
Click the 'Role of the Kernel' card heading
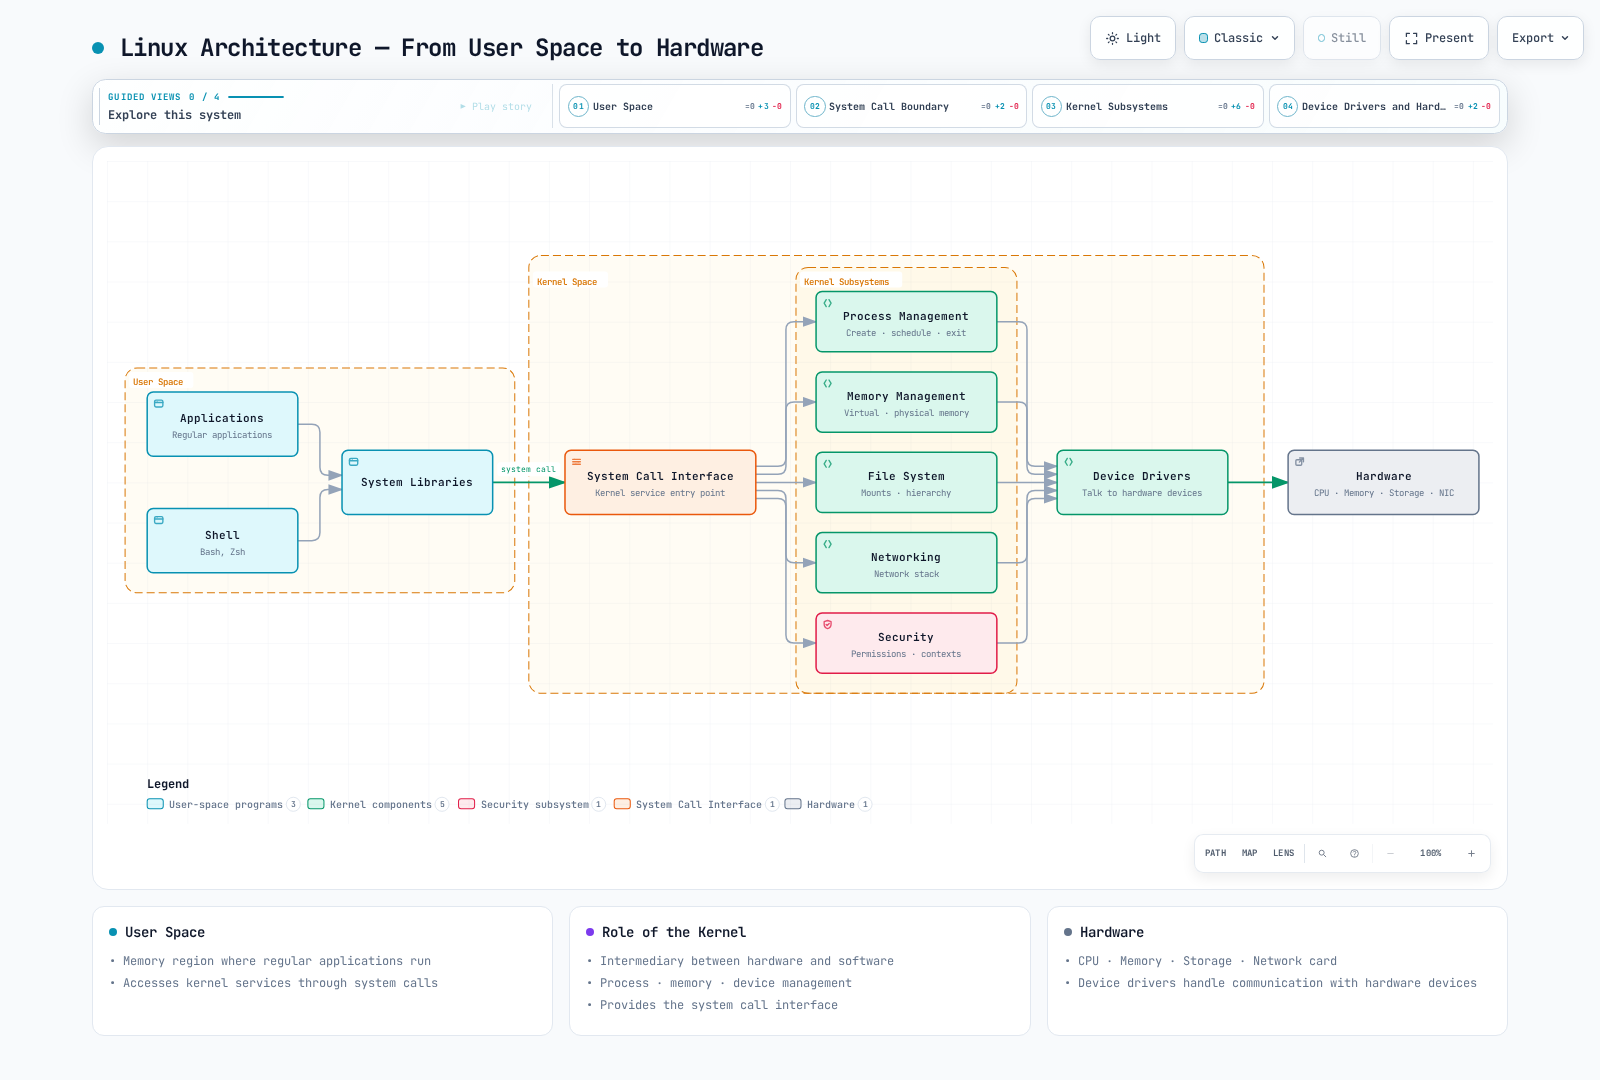point(674,932)
